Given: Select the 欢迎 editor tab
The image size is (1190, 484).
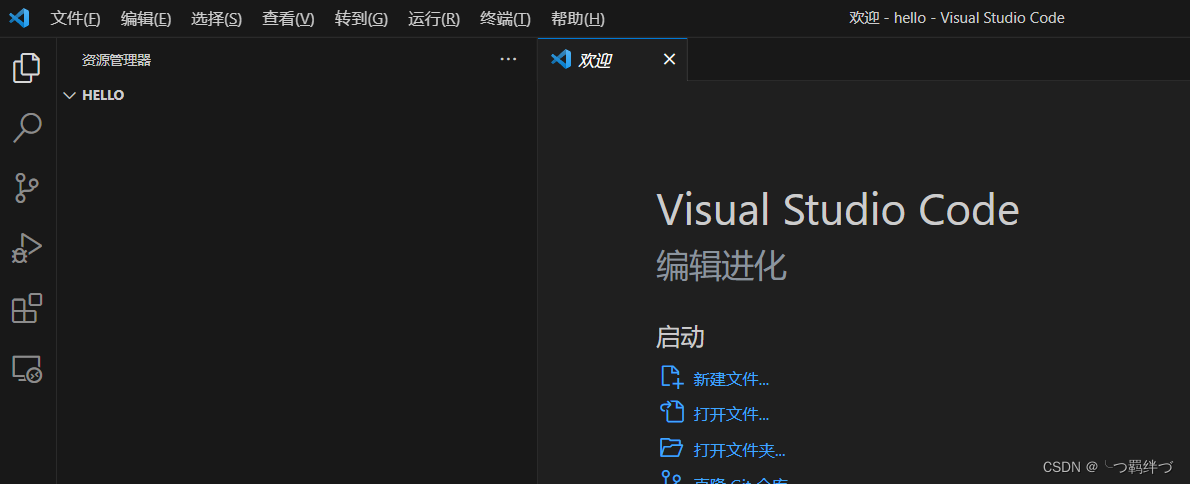Looking at the screenshot, I should click(612, 59).
